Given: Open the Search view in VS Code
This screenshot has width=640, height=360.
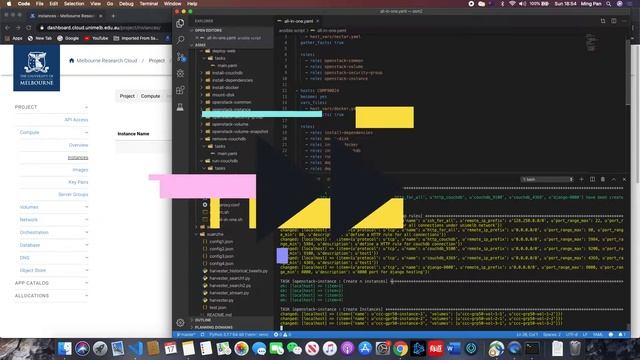Looking at the screenshot, I should pyautogui.click(x=180, y=40).
